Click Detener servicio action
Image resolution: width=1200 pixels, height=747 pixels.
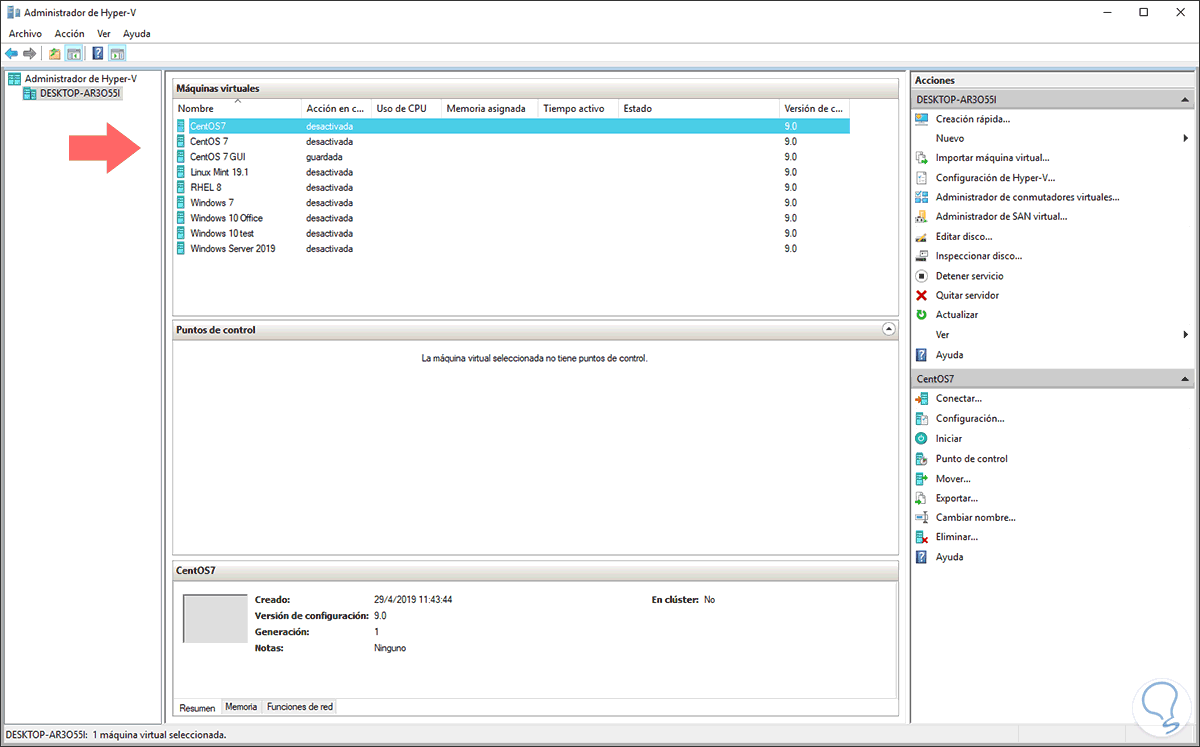click(x=969, y=275)
